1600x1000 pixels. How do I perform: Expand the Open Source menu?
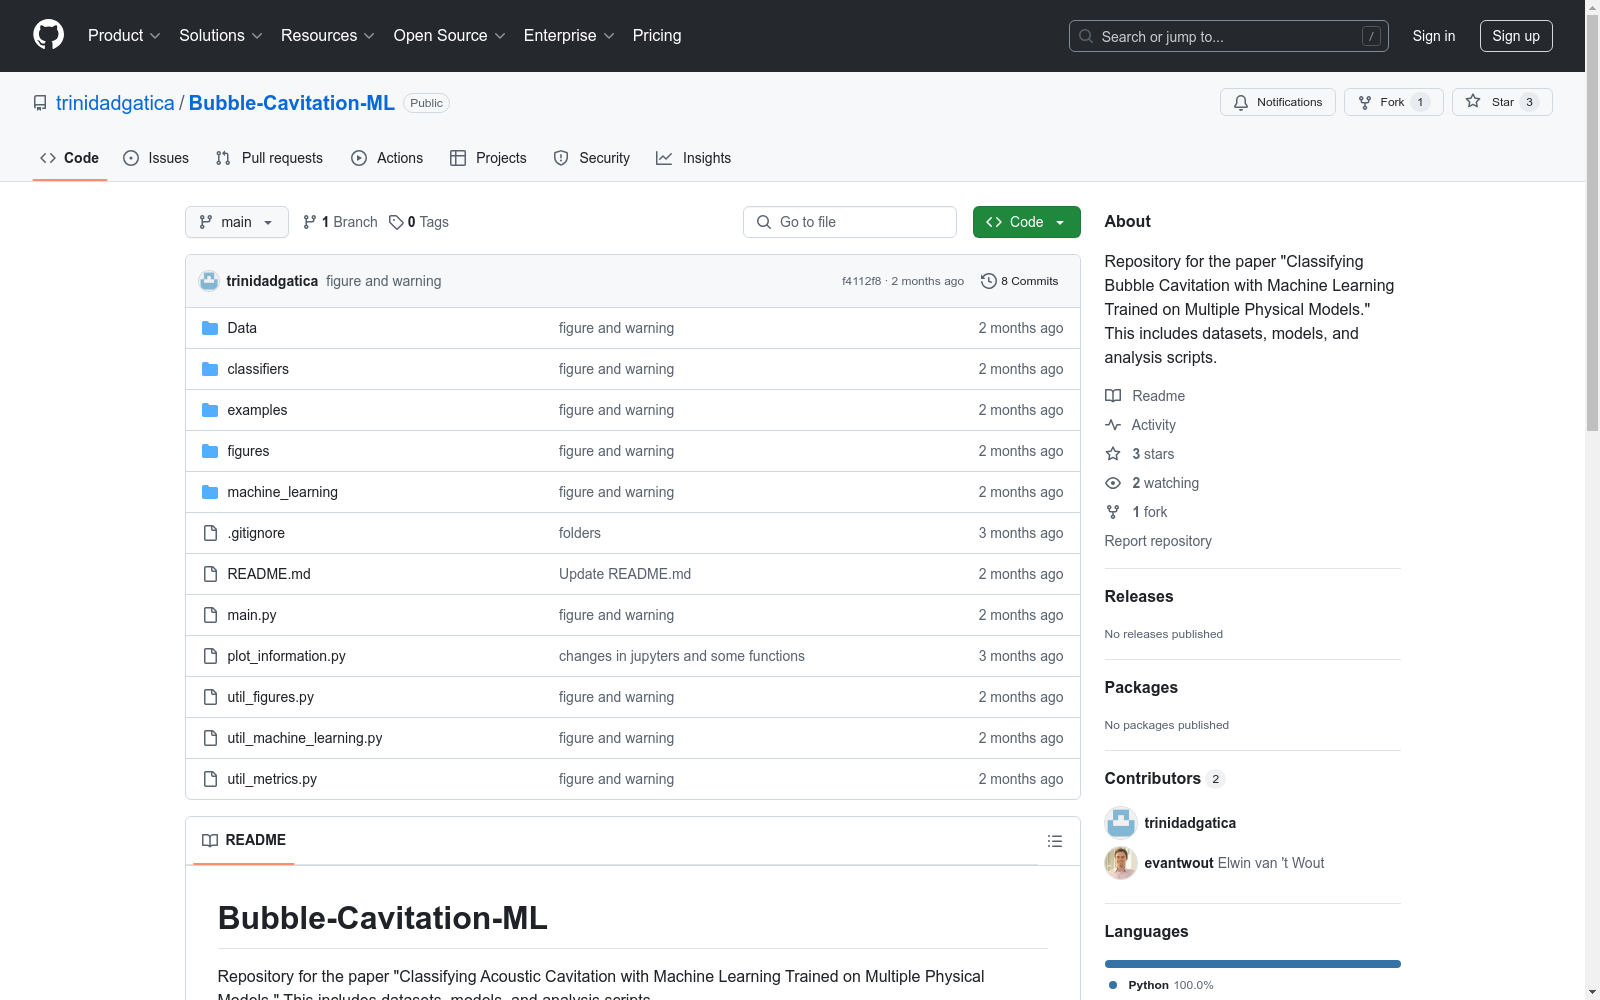coord(450,36)
